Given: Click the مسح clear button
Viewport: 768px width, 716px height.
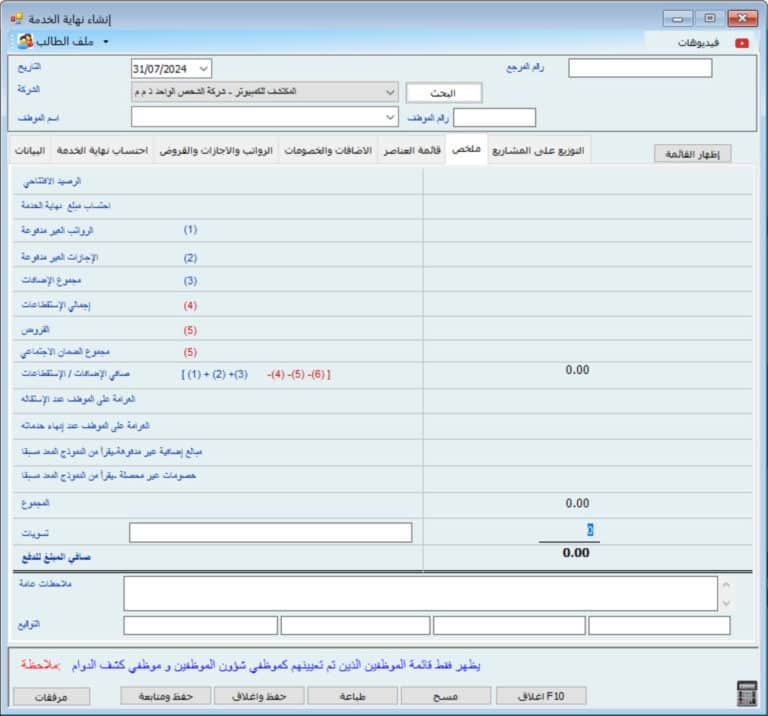Looking at the screenshot, I should tap(446, 696).
